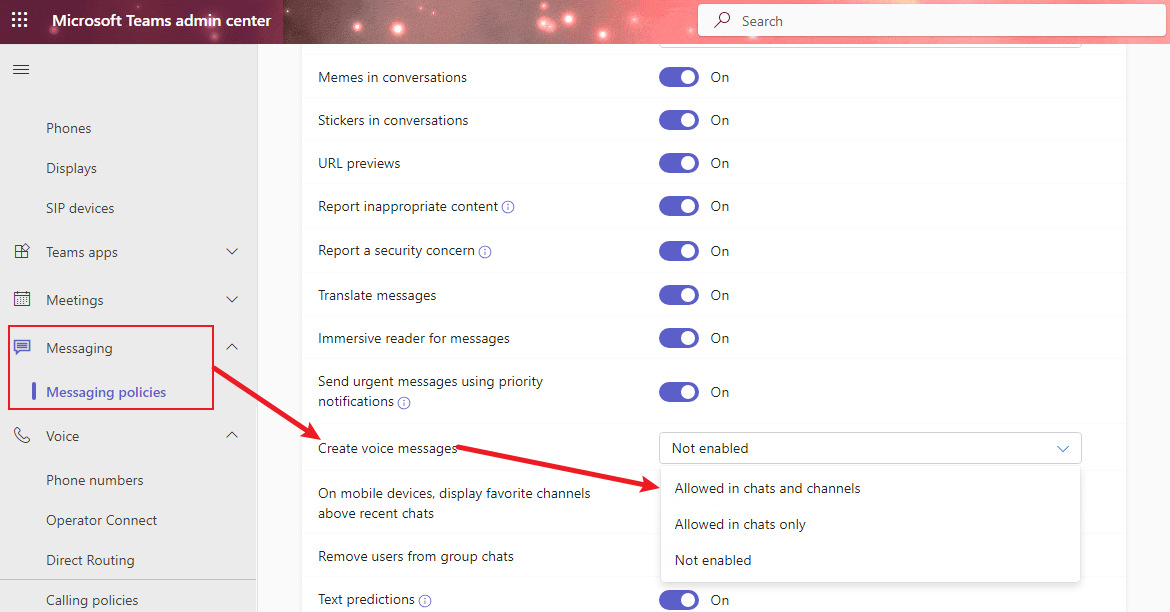Screen dimensions: 1170x612
Task: Click the Voice phone icon
Action: [x=22, y=435]
